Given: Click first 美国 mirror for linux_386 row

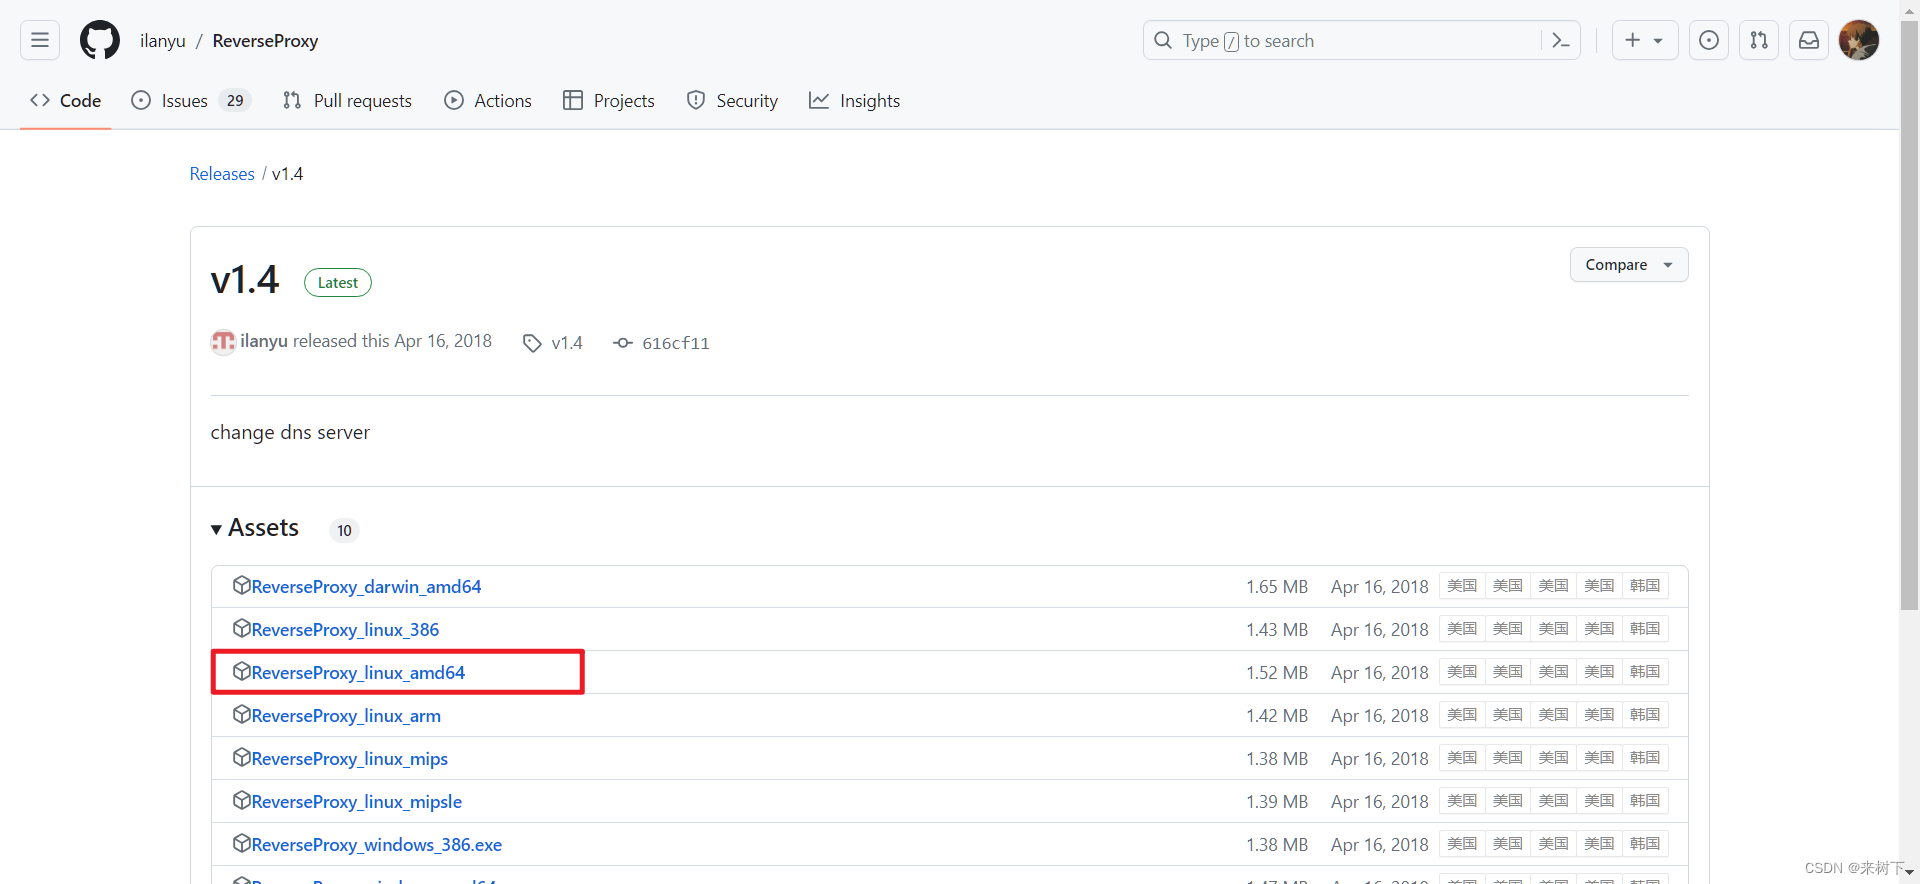Looking at the screenshot, I should (x=1462, y=629).
